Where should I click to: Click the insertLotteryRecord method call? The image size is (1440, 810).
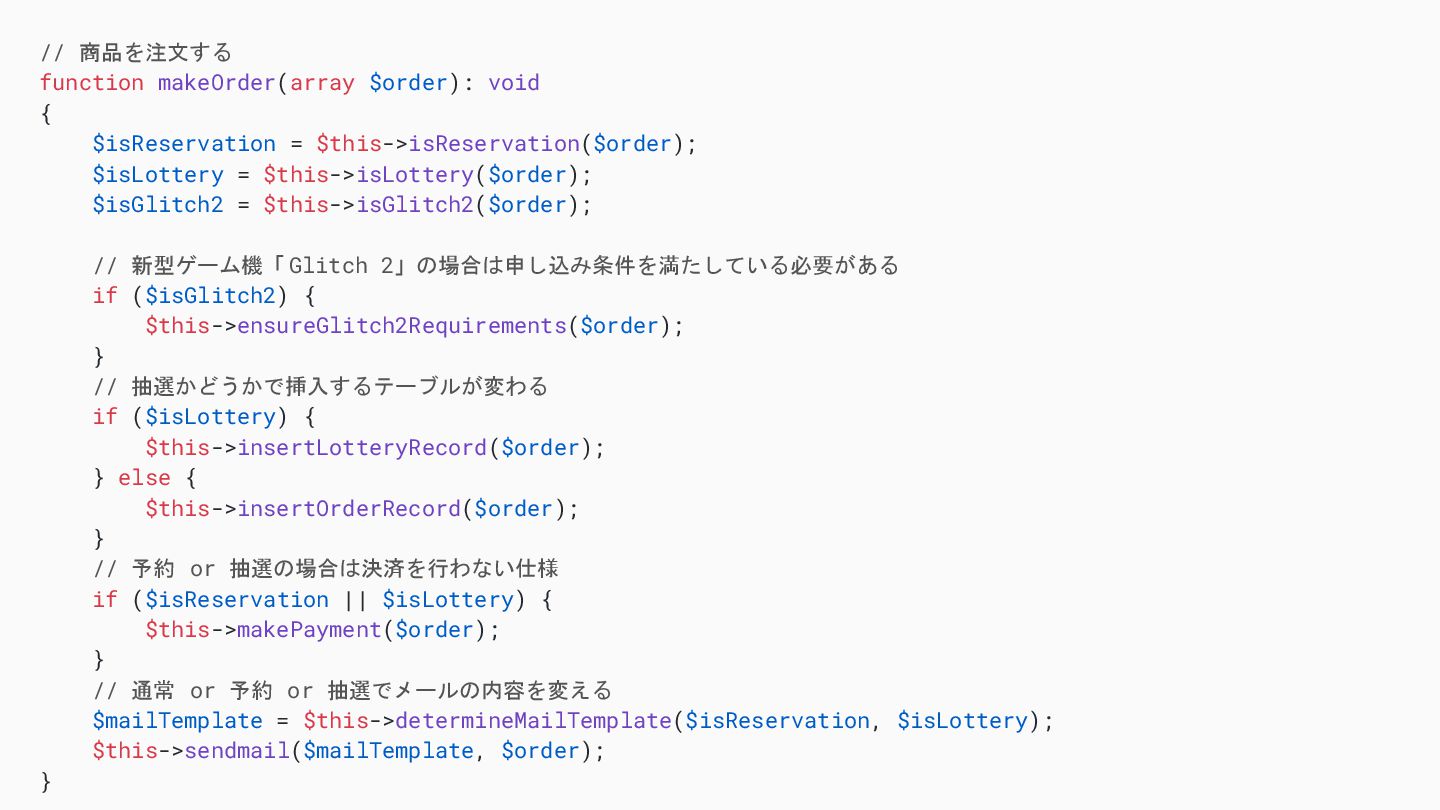pos(362,448)
